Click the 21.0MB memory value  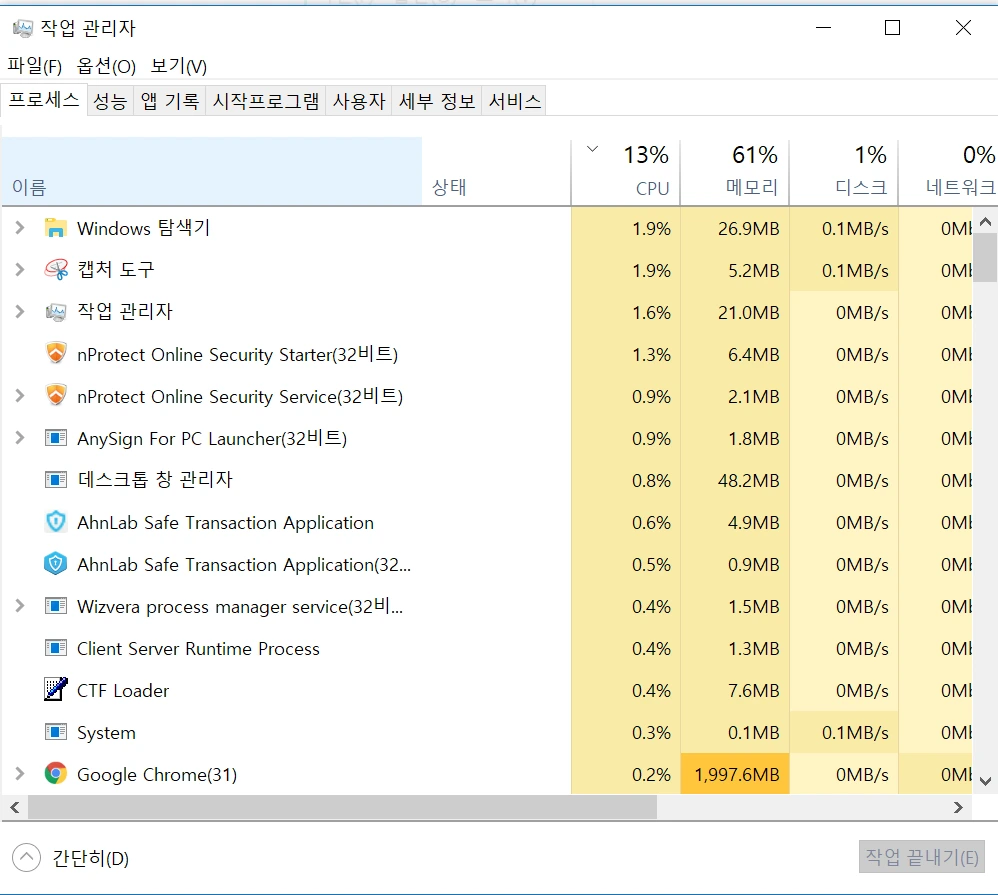click(x=748, y=313)
